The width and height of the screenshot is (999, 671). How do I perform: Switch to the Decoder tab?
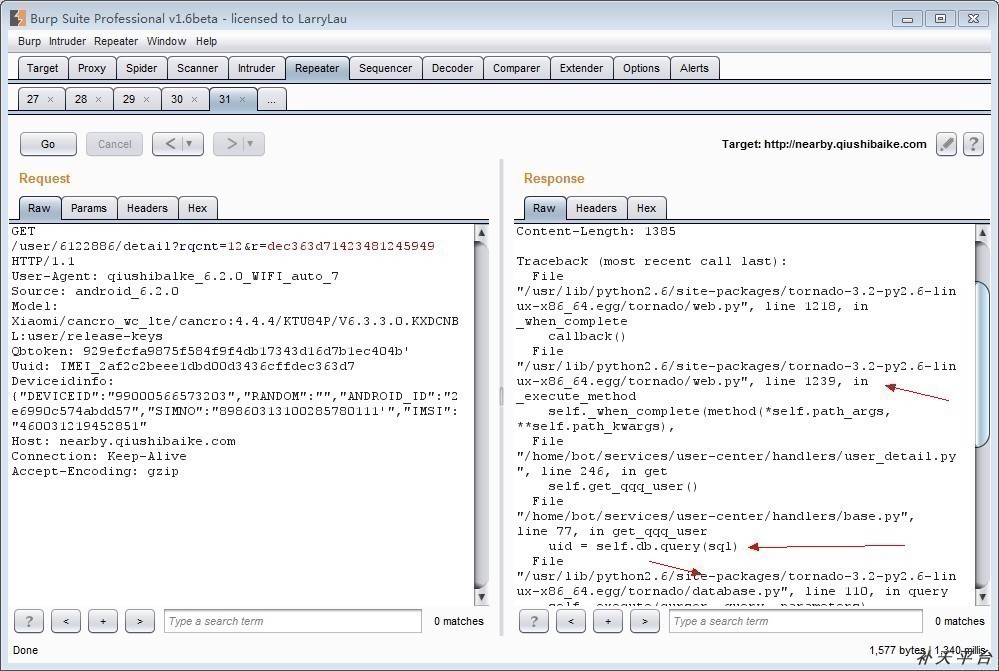[x=452, y=68]
